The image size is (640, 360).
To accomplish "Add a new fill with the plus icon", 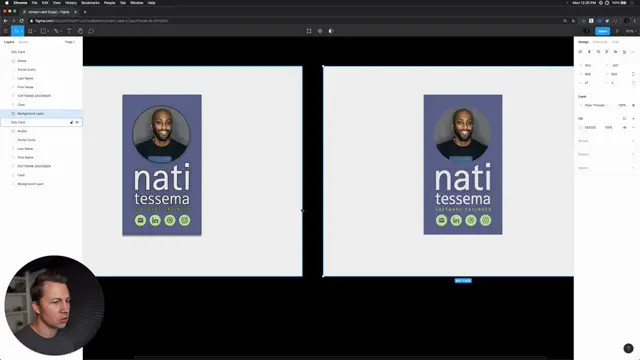I will pyautogui.click(x=633, y=118).
